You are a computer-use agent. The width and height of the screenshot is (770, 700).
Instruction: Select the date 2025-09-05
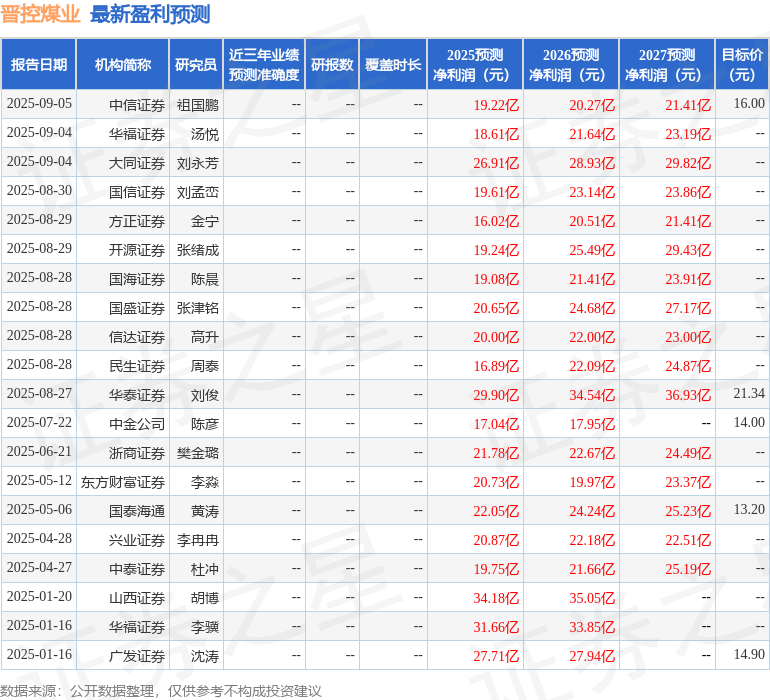[39, 104]
